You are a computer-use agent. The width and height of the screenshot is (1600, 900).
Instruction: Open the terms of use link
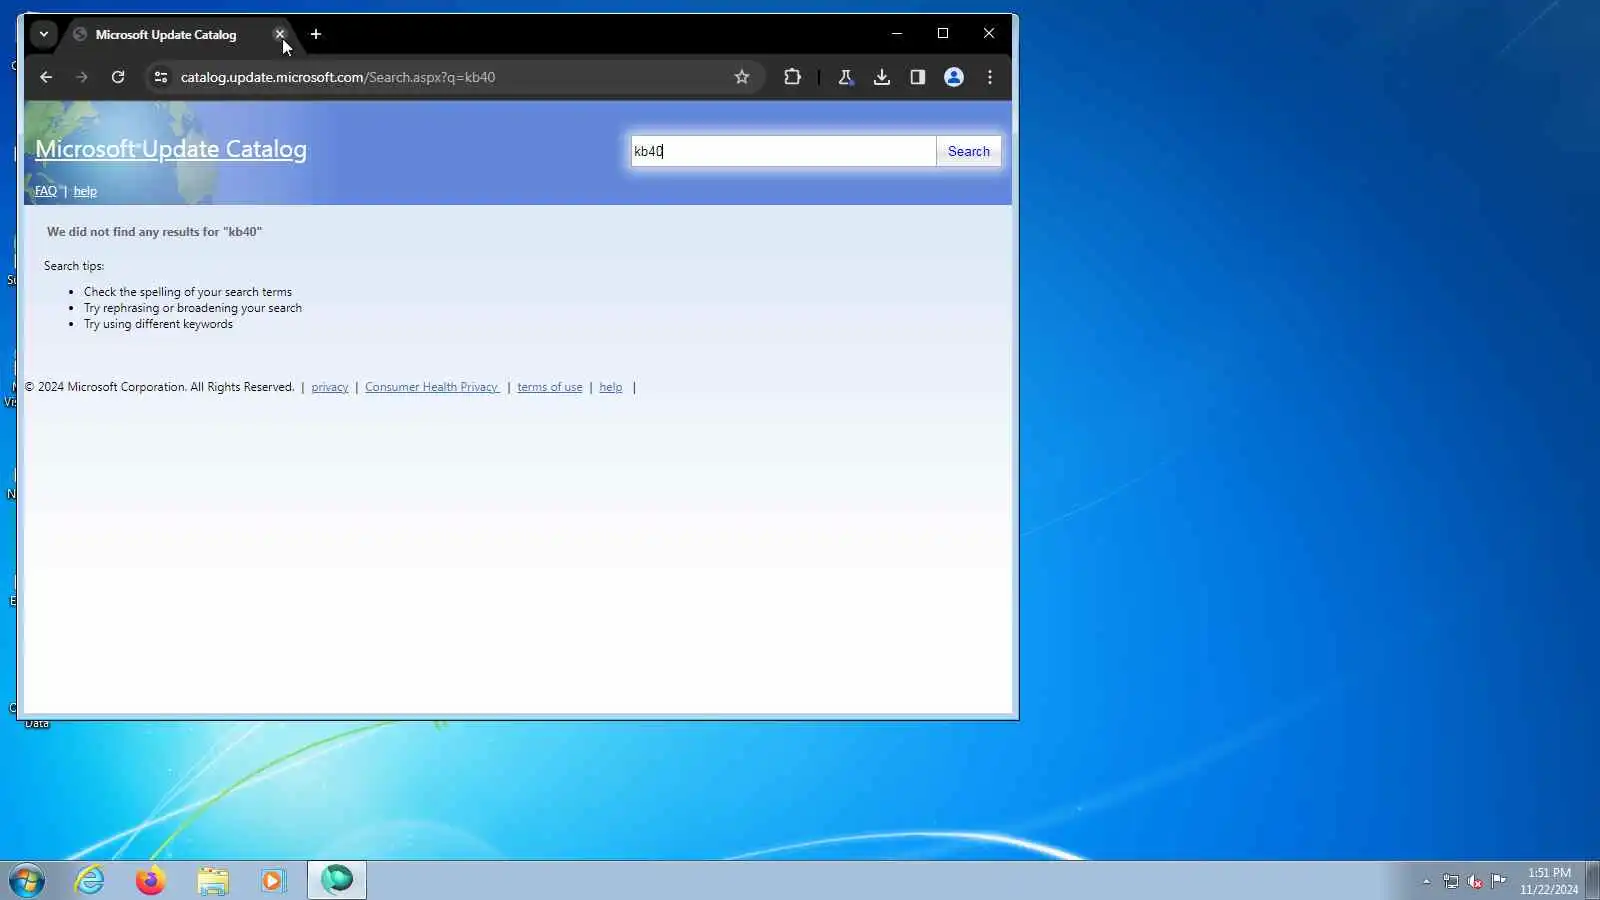click(x=550, y=387)
